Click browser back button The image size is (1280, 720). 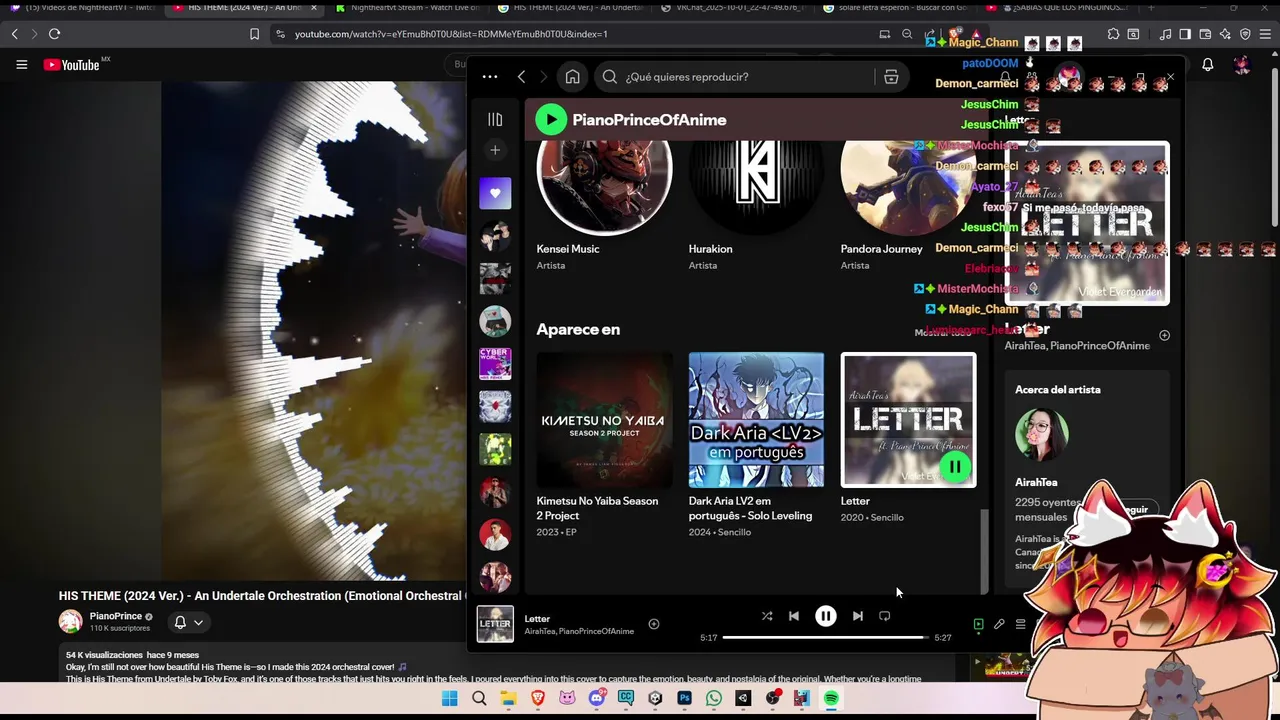click(15, 34)
